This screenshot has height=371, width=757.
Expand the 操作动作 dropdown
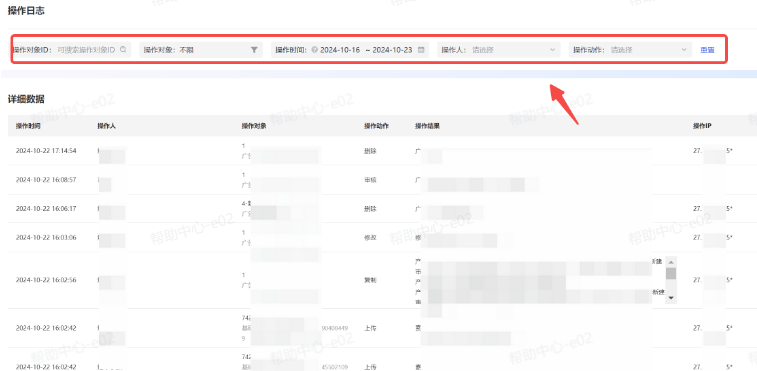630,50
